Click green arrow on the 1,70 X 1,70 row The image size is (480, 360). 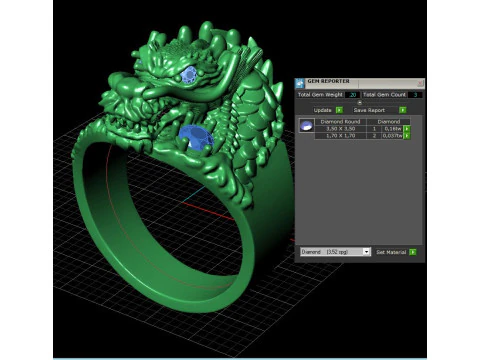(407, 136)
